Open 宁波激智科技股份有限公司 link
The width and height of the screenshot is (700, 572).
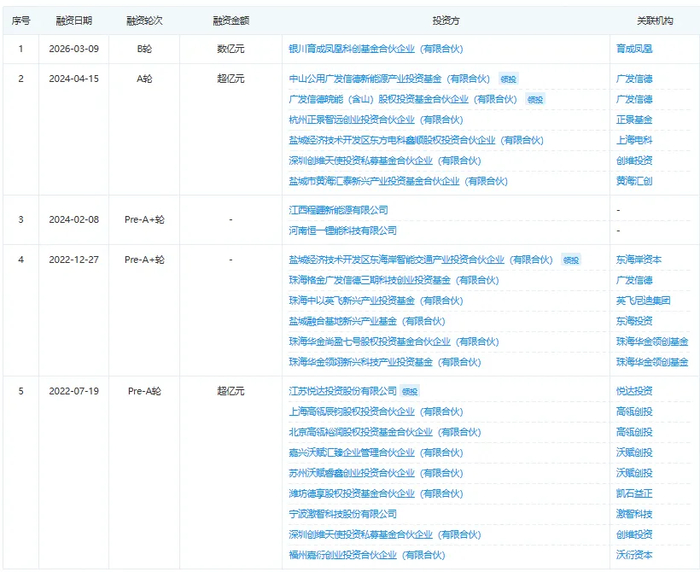[343, 514]
